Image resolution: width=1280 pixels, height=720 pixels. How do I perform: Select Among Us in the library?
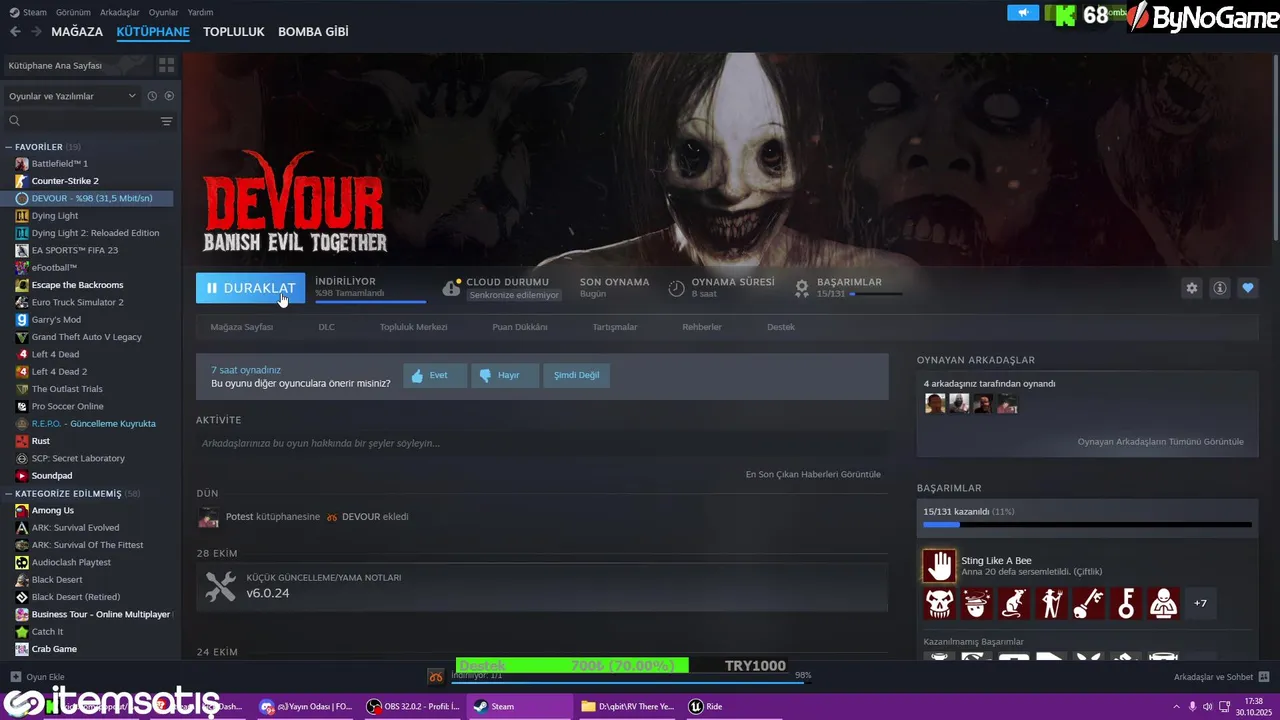coord(53,510)
